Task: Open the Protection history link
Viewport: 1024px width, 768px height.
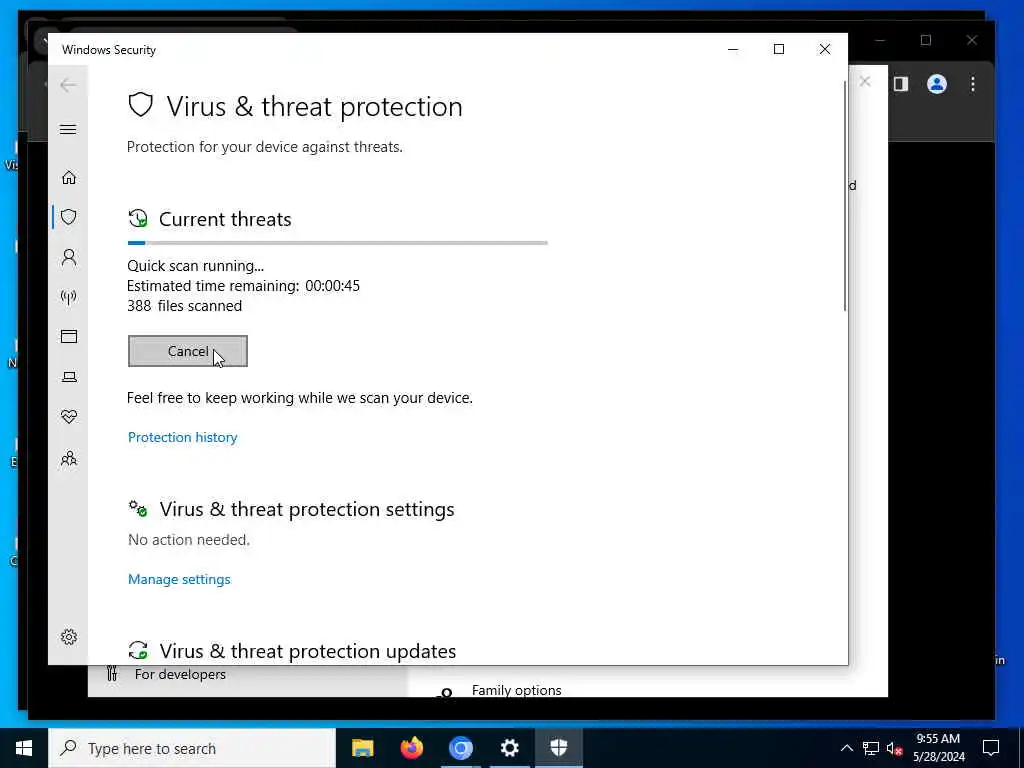Action: point(182,438)
